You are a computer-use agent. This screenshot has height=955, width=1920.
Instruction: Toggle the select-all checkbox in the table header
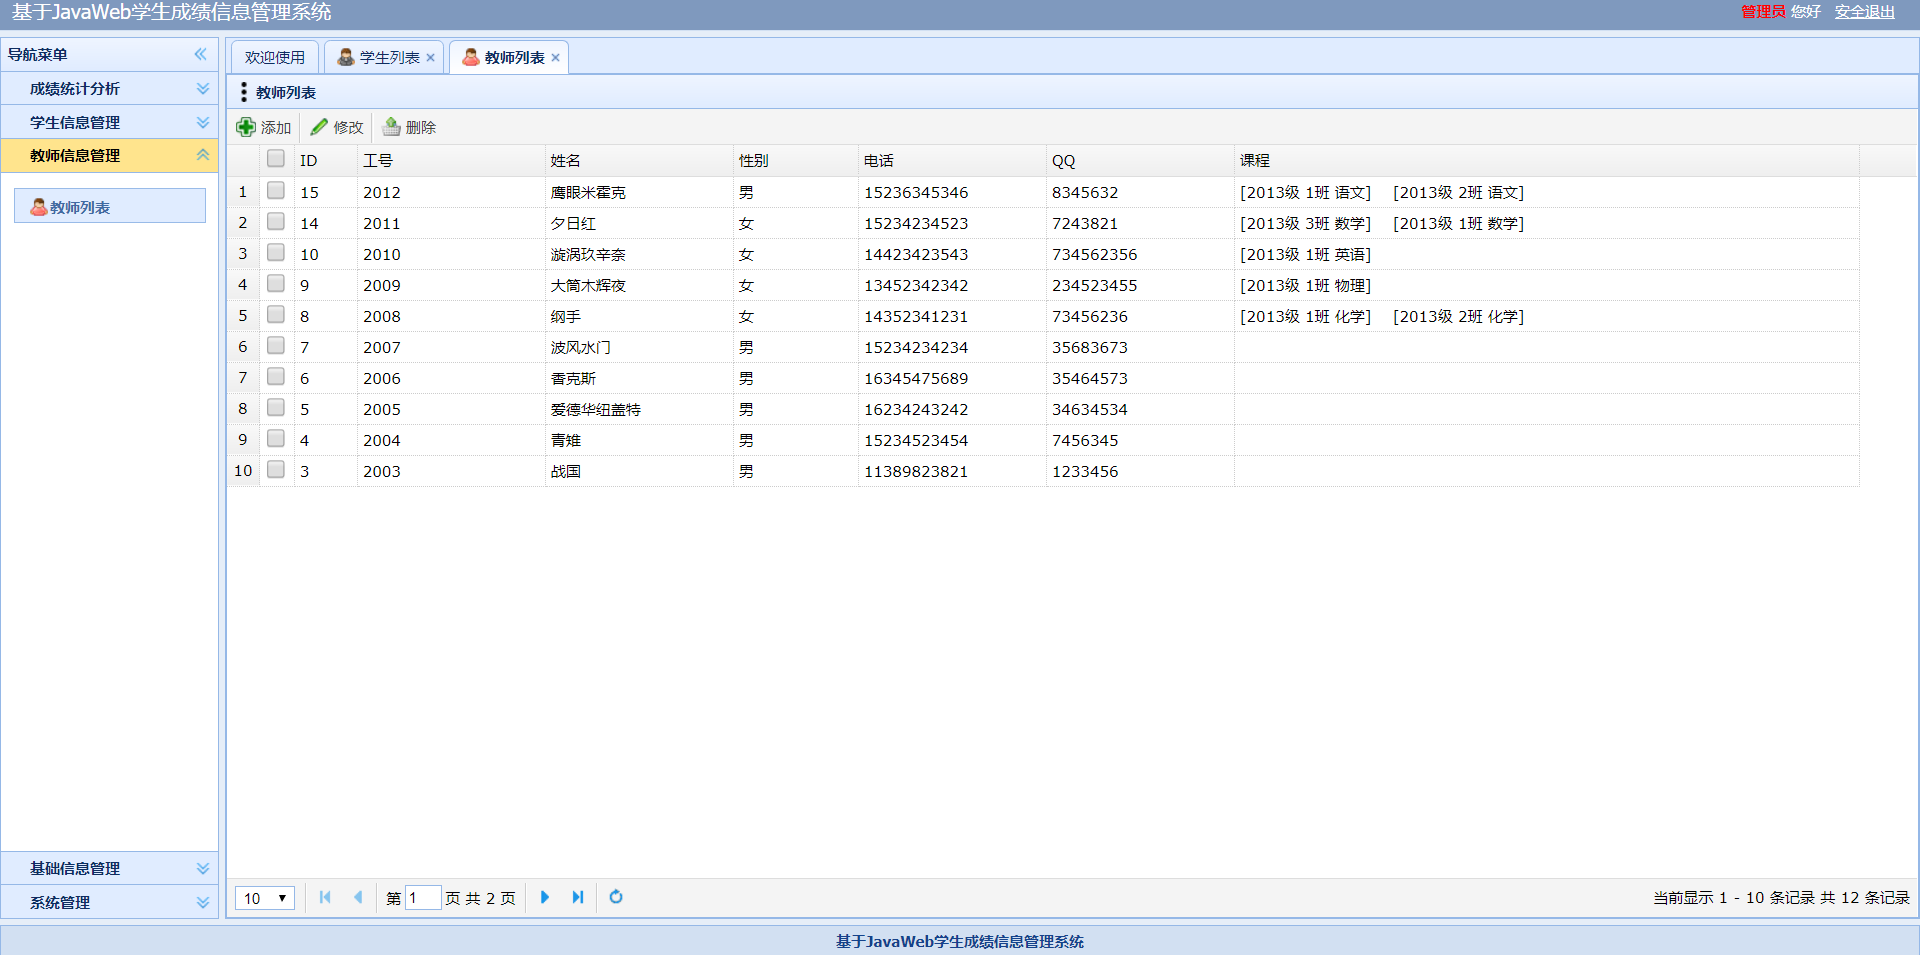(276, 158)
